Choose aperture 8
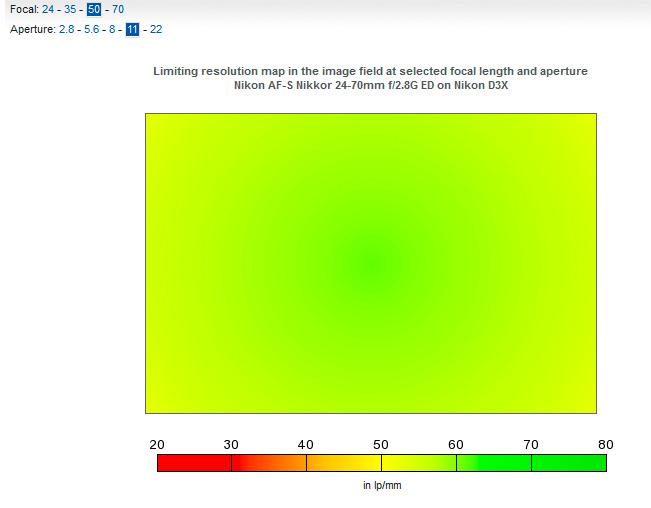The width and height of the screenshot is (651, 508). click(x=112, y=29)
